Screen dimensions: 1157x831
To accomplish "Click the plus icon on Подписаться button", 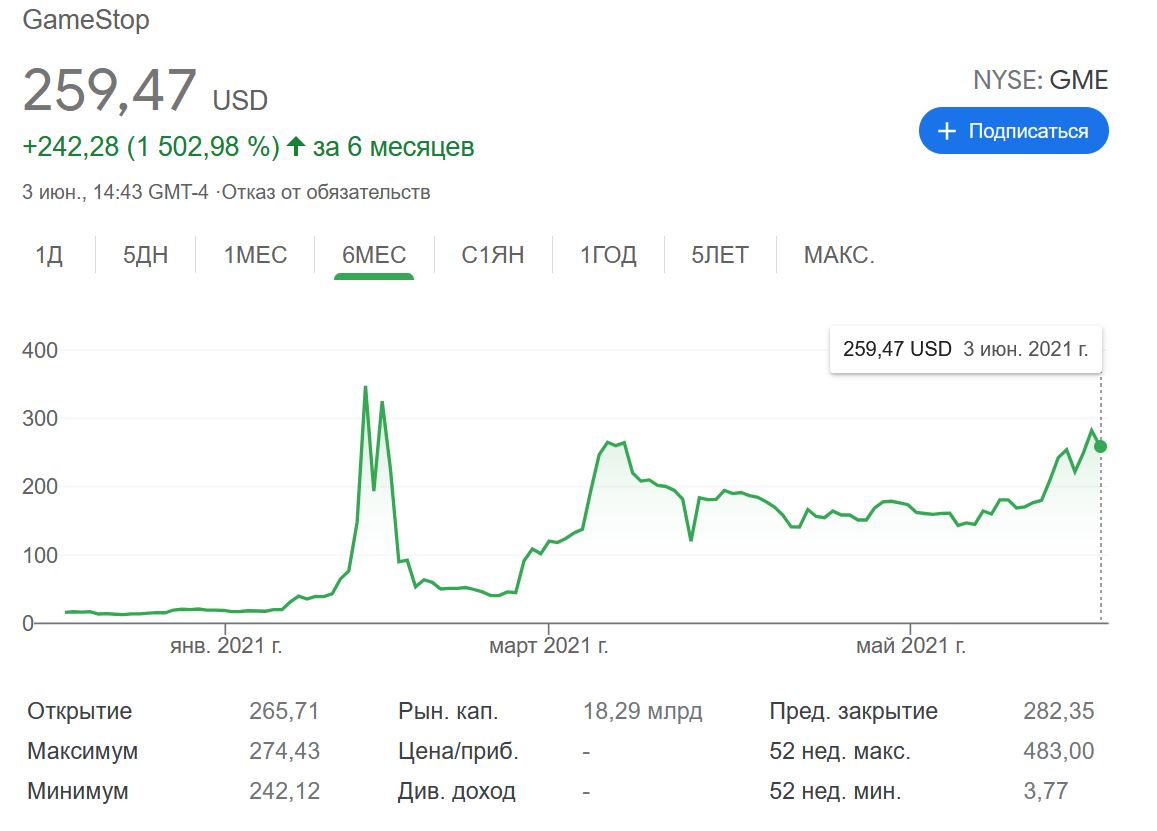I will [x=947, y=132].
